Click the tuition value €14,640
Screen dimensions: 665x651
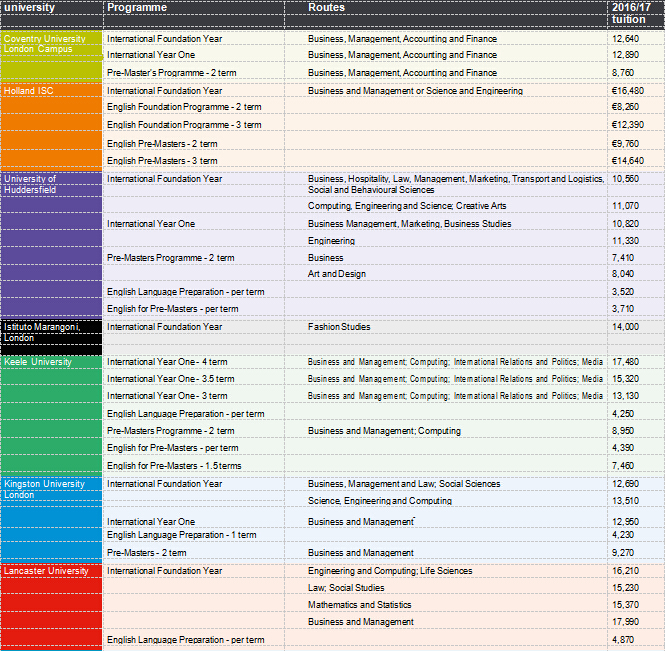628,161
